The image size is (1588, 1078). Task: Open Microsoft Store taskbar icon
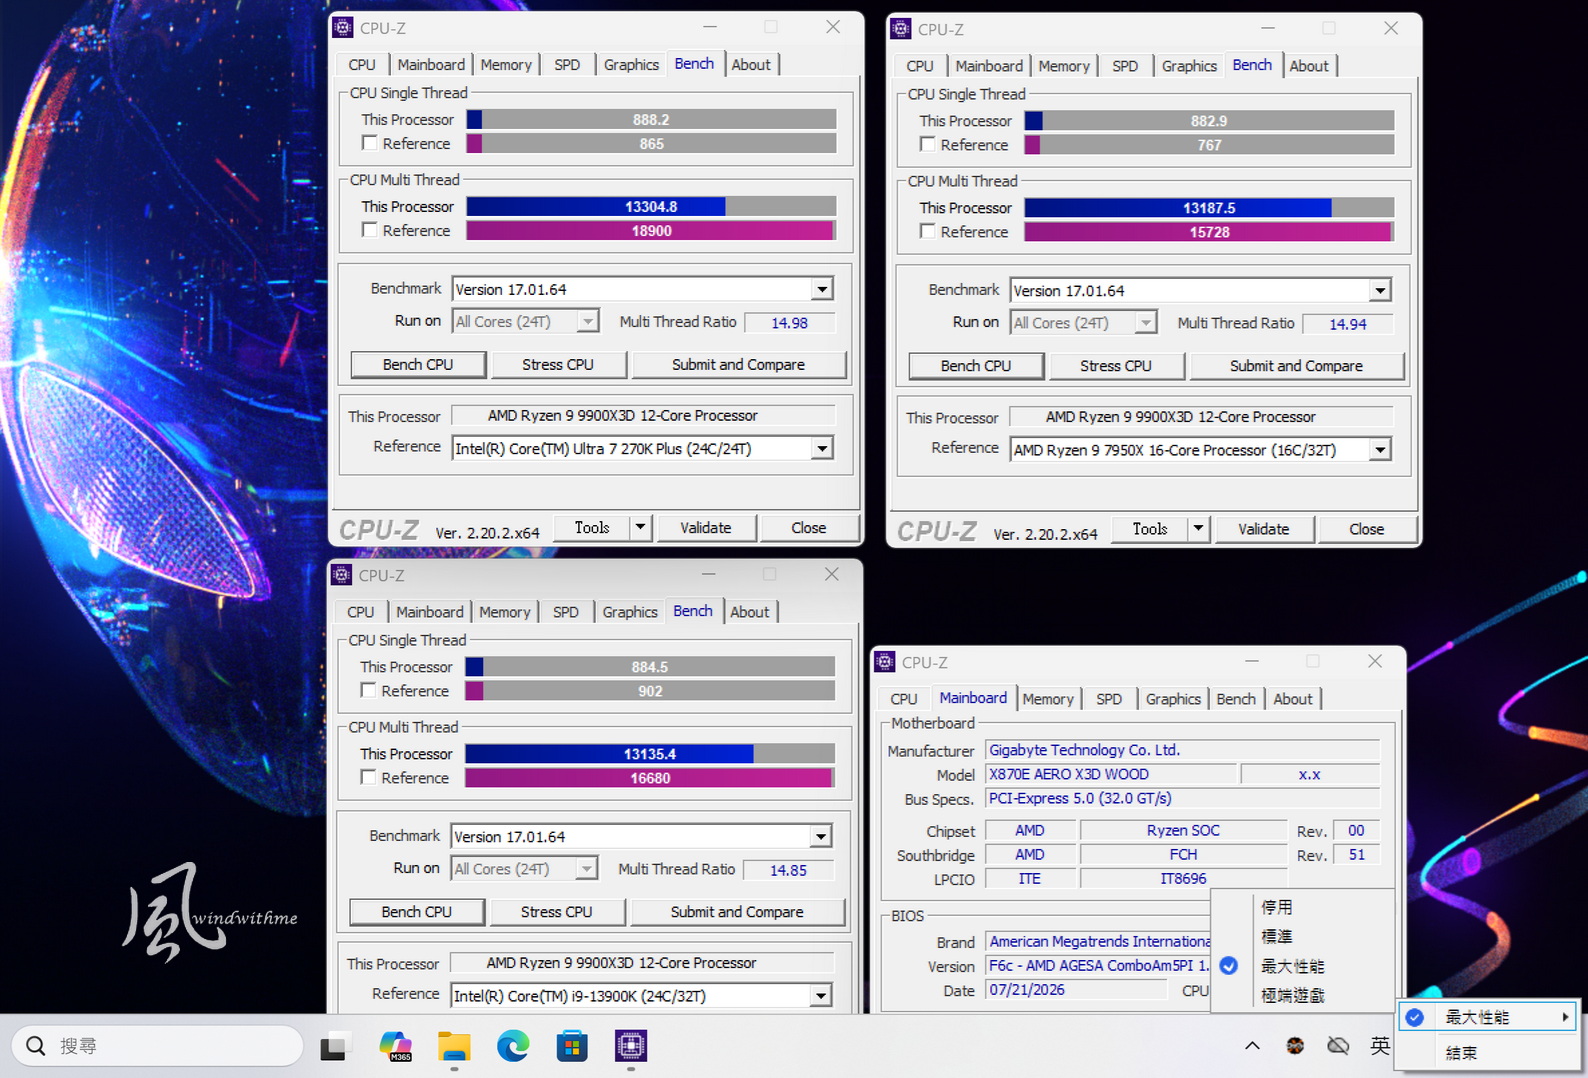(x=572, y=1046)
